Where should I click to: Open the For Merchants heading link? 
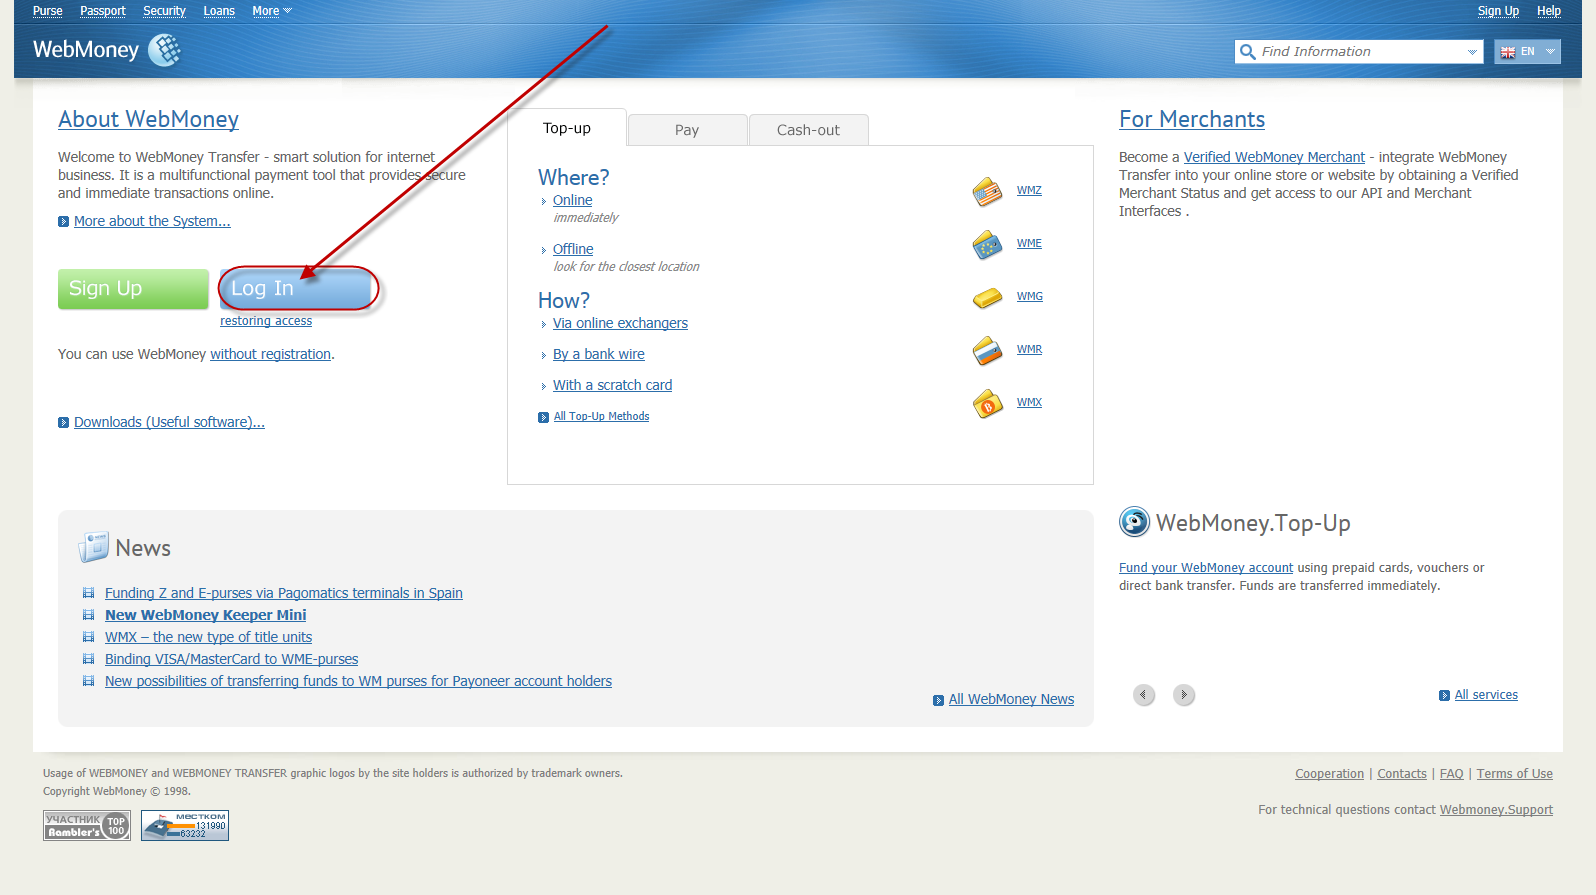1192,119
